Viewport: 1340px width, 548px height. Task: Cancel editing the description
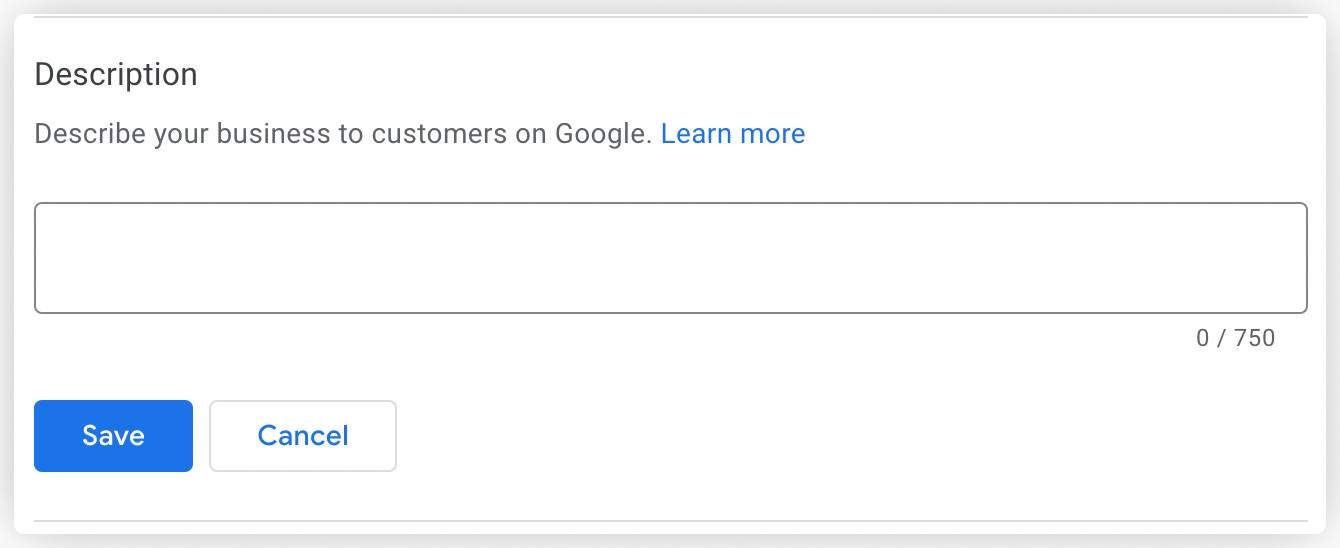302,436
